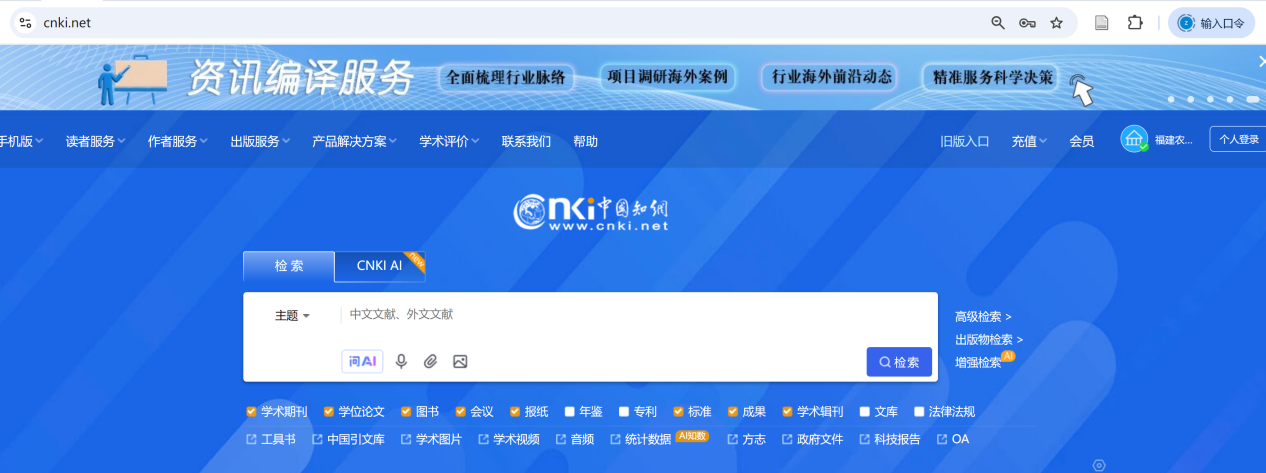Switch to the CNKI AI tab
The height and width of the screenshot is (473, 1266).
click(x=380, y=266)
